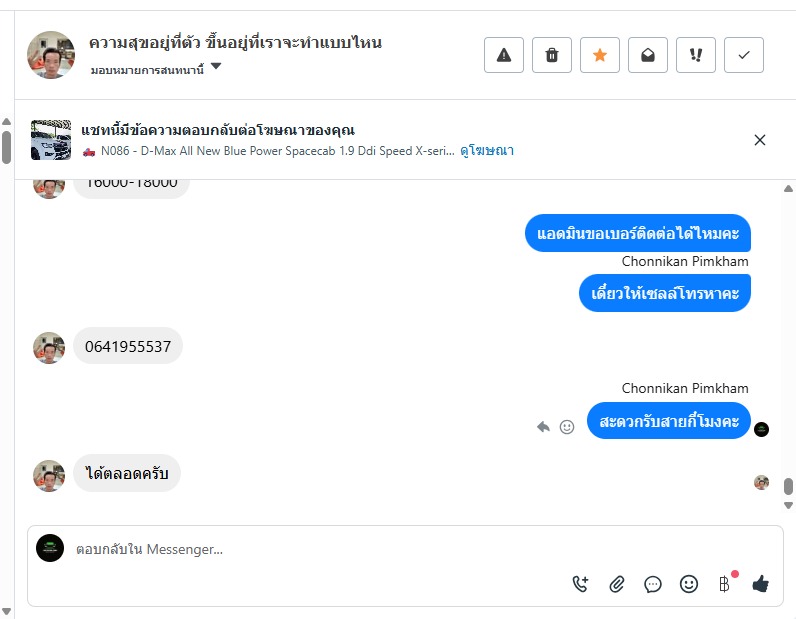796x619 pixels.
Task: Mark conversation unread with envelope icon
Action: 648,55
